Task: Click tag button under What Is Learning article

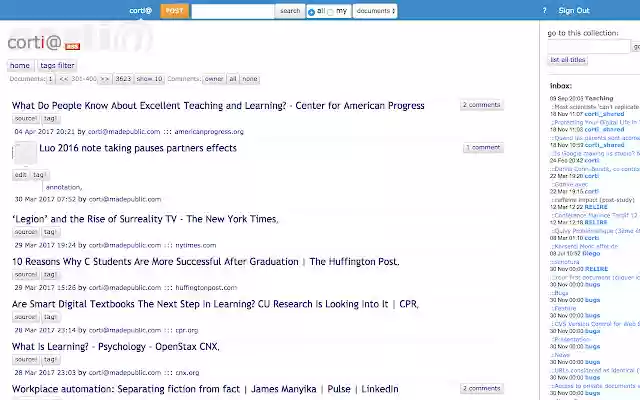Action: point(50,360)
